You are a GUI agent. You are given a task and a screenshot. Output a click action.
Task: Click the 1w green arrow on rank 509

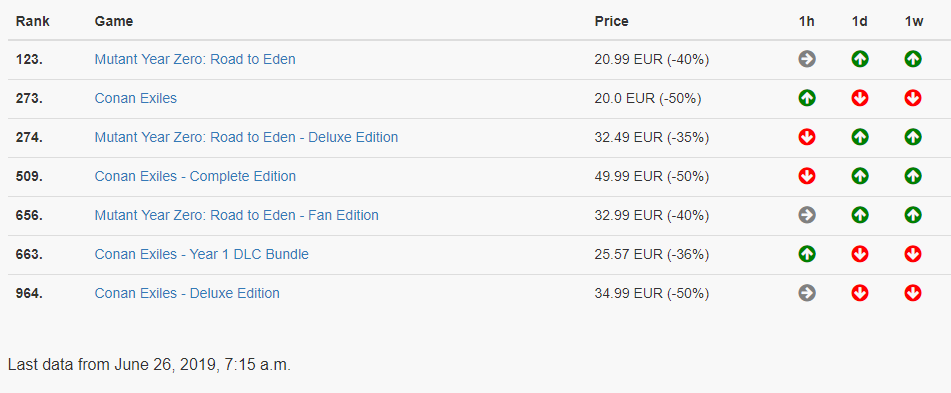[x=913, y=176]
